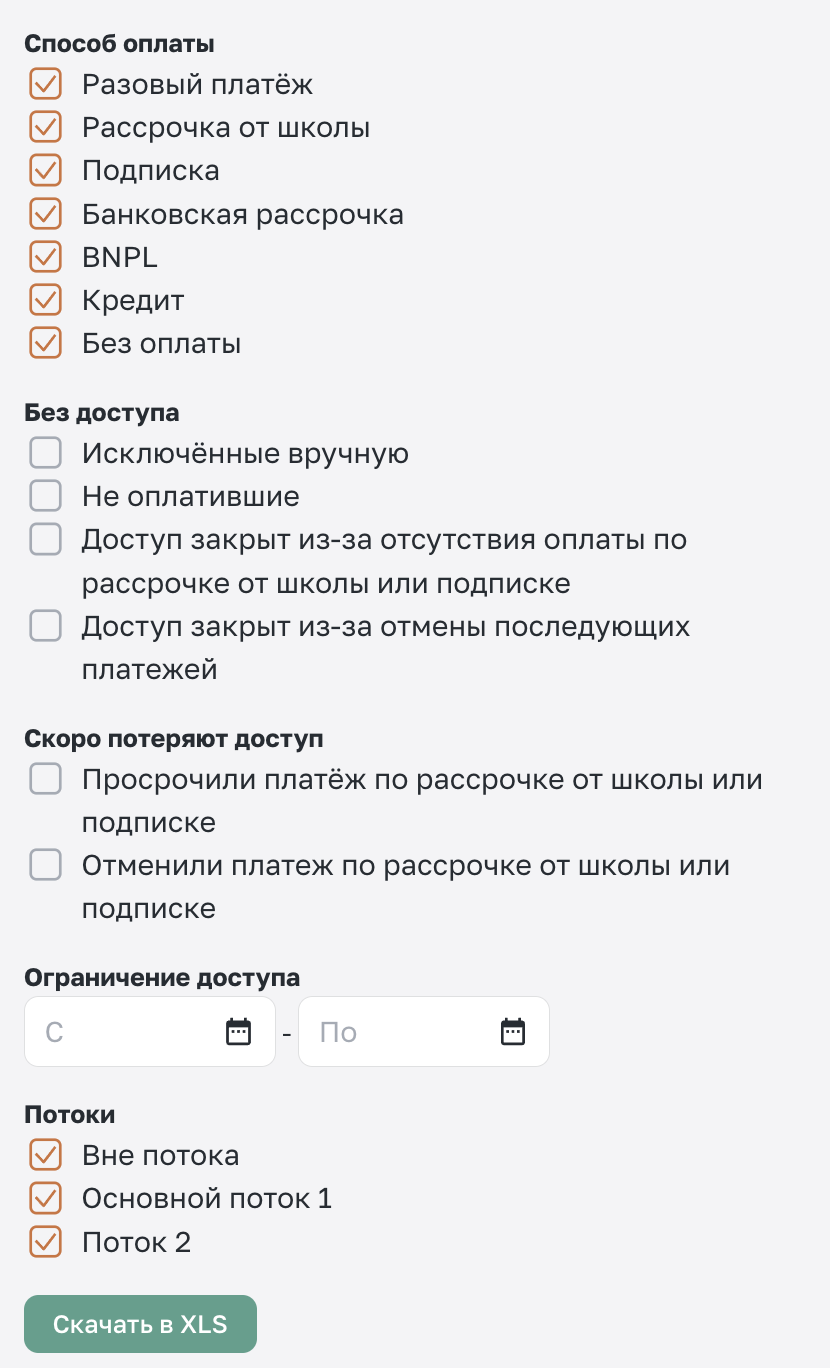
Task: Toggle the "Кредит" checkbox
Action: pyautogui.click(x=46, y=300)
